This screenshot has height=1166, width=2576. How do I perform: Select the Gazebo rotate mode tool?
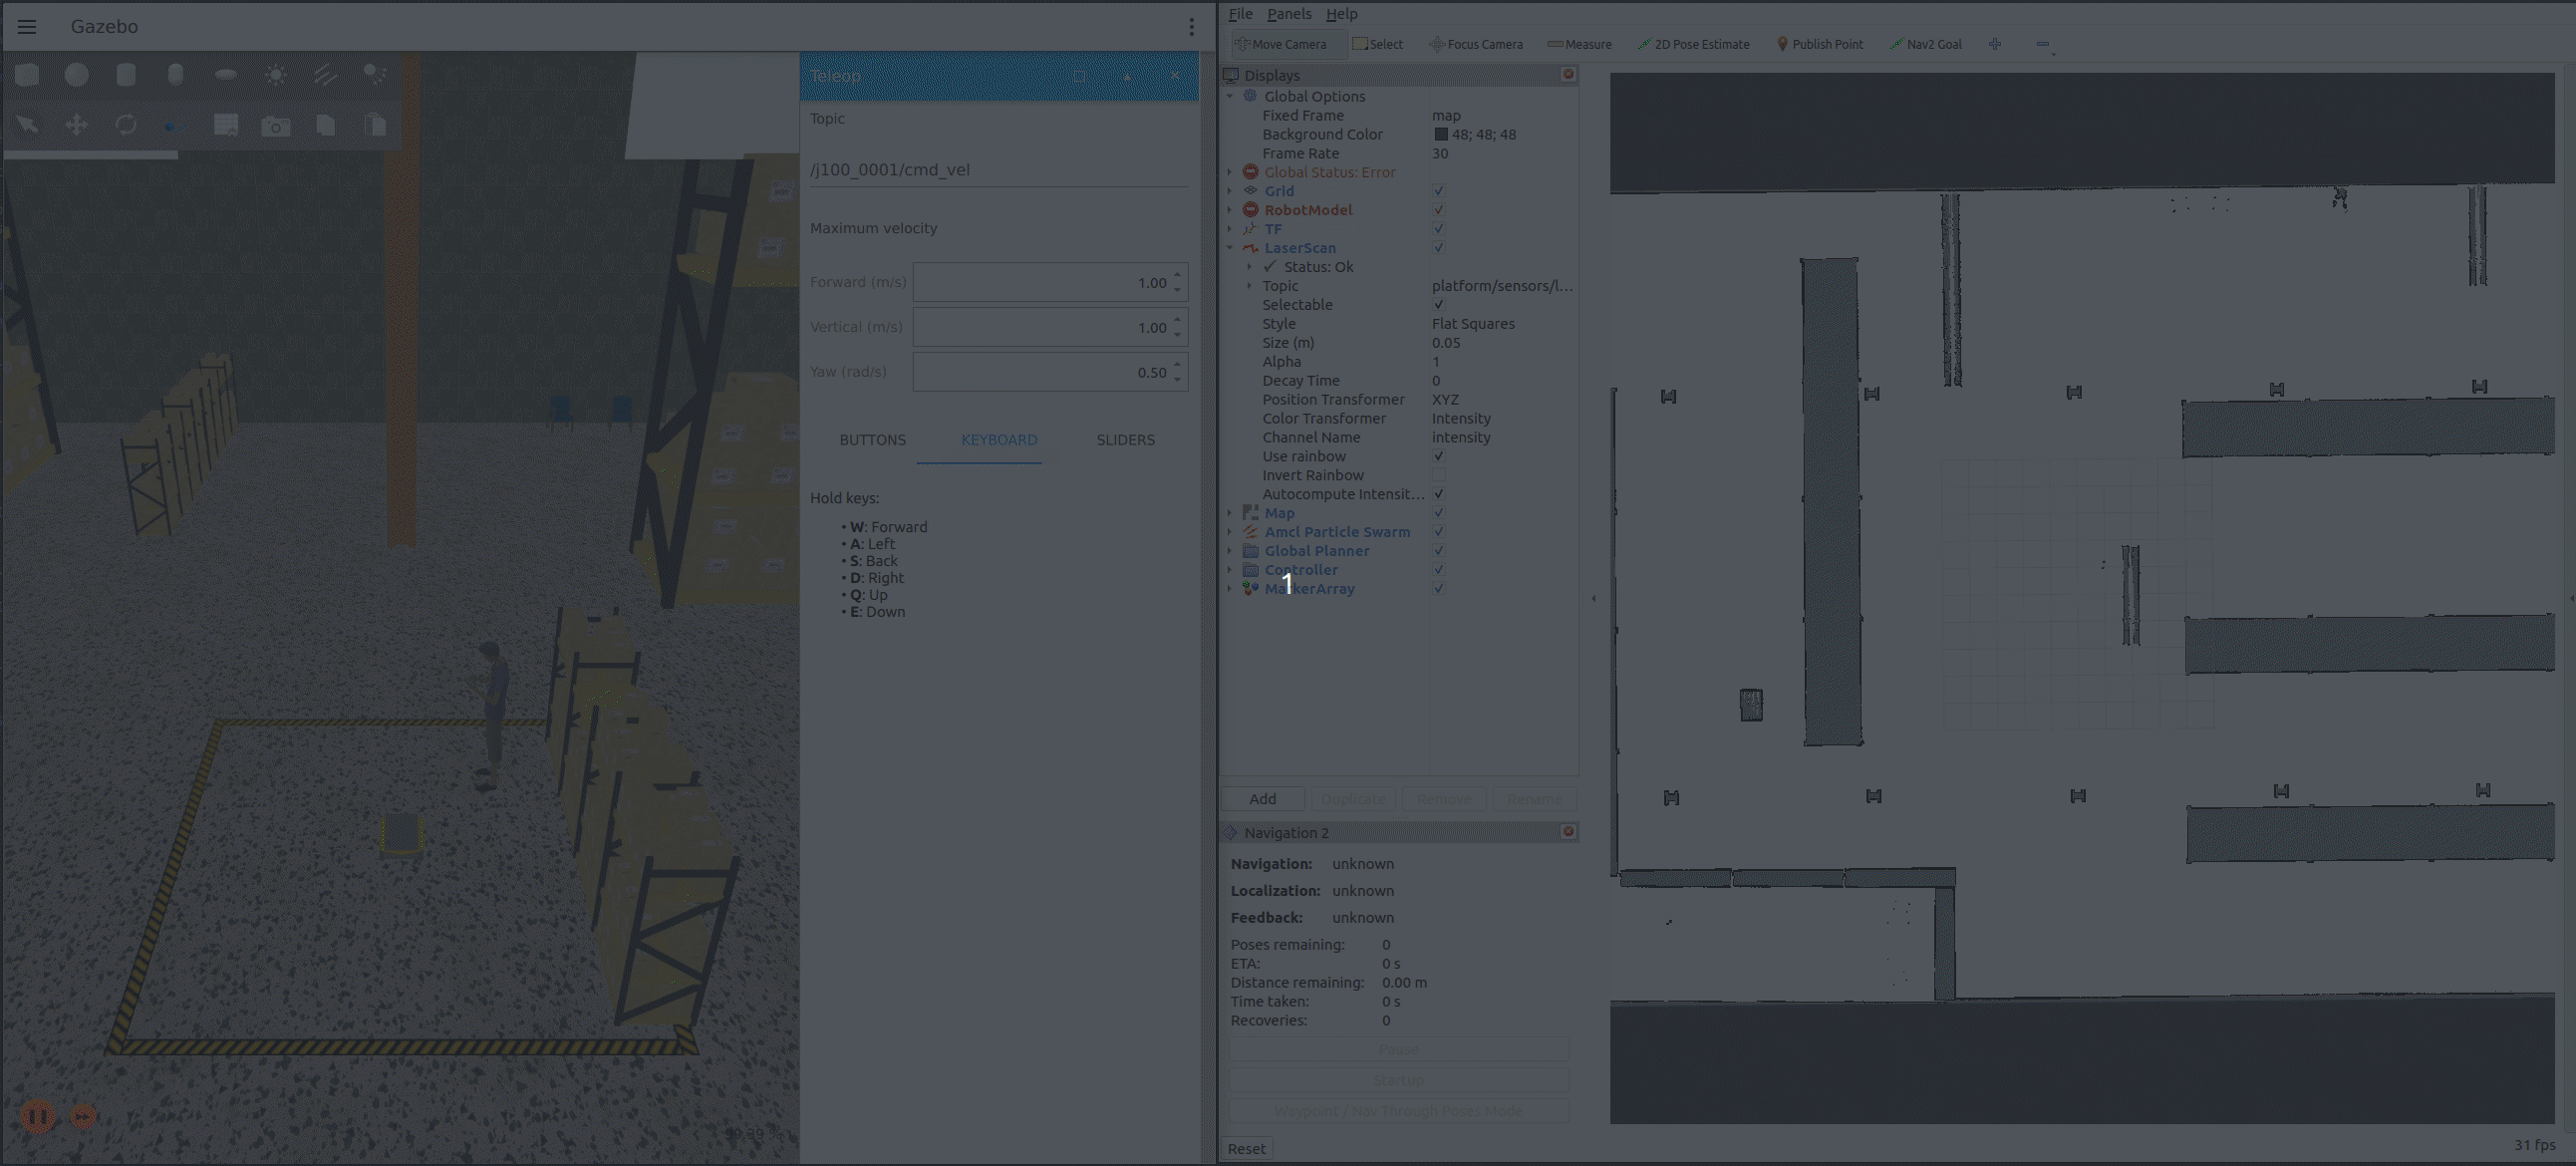pyautogui.click(x=126, y=125)
